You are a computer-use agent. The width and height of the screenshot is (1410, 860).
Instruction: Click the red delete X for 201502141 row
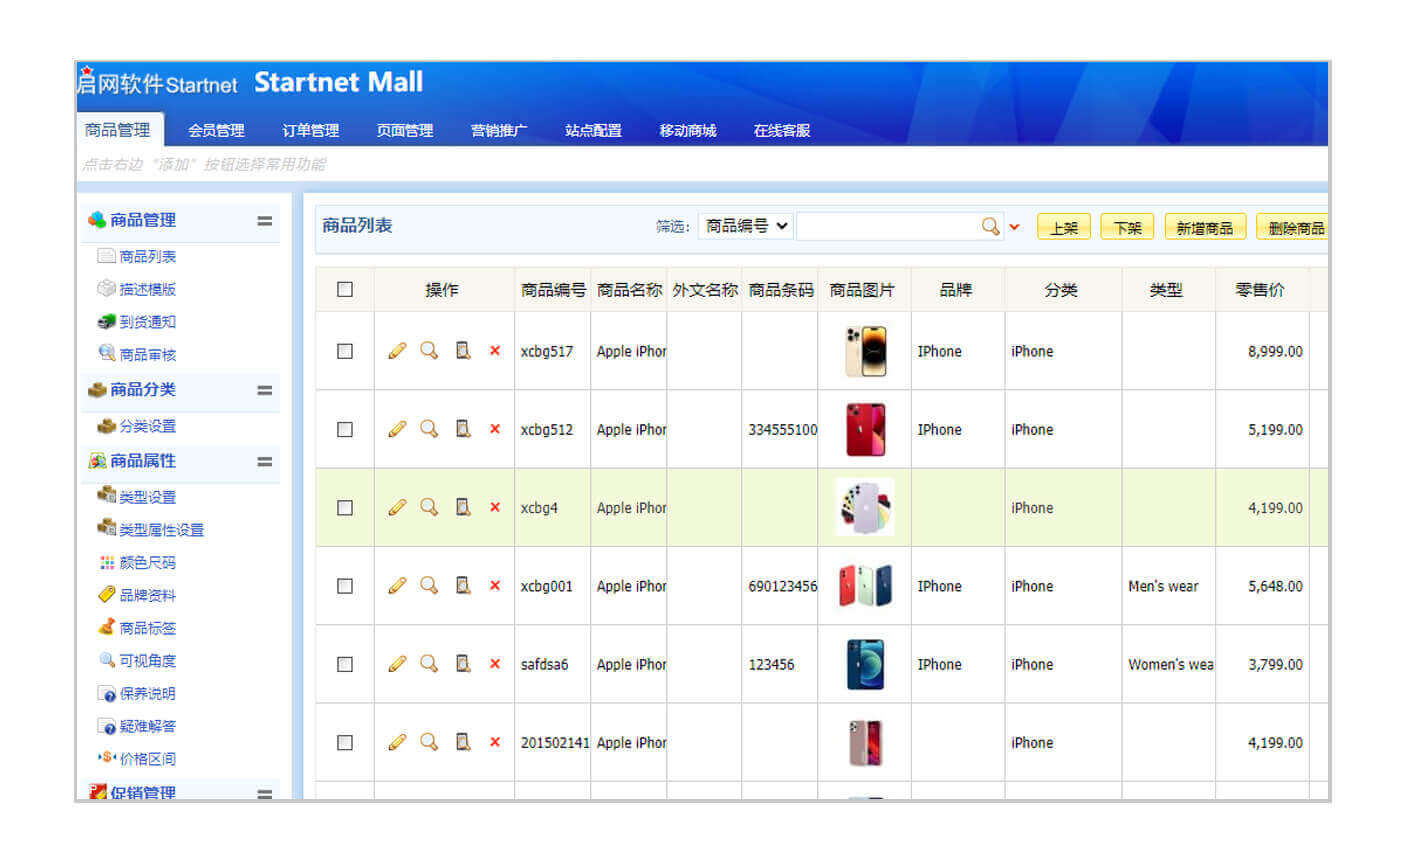495,742
